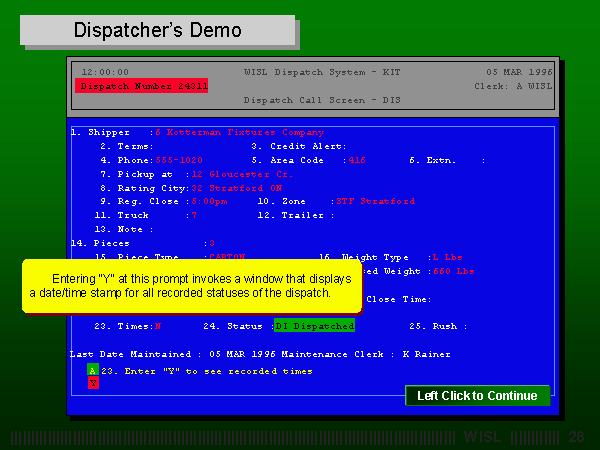The width and height of the screenshot is (600, 450).
Task: Select the Area Code field 416
Action: point(357,160)
